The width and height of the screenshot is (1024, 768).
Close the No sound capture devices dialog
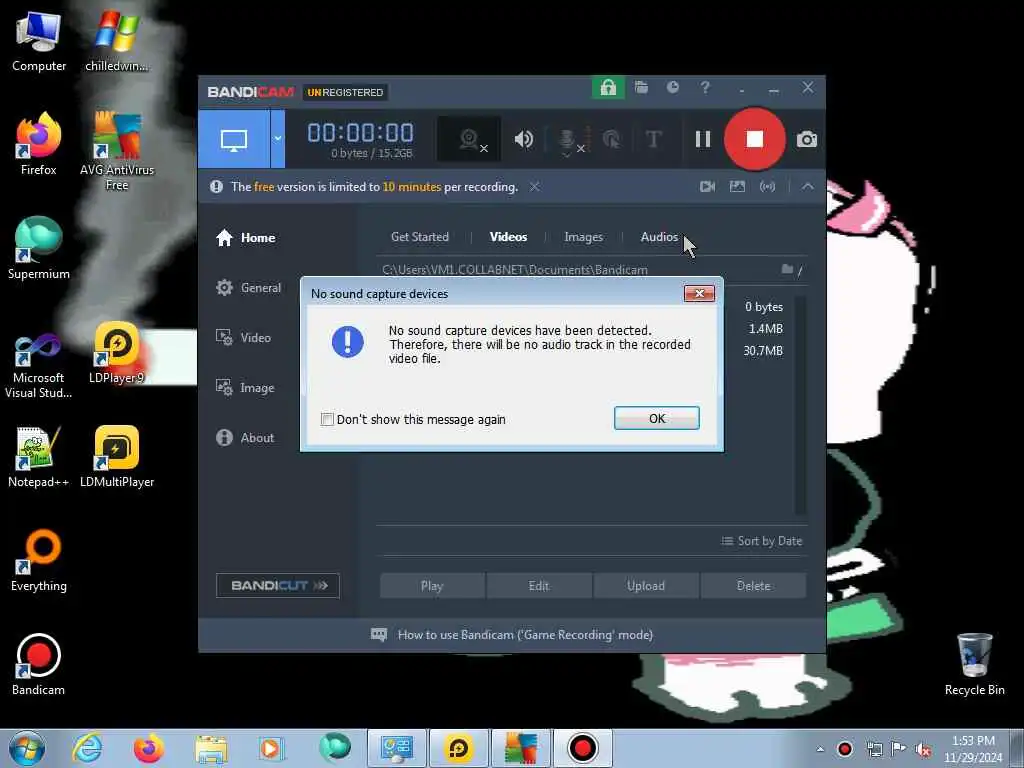699,293
